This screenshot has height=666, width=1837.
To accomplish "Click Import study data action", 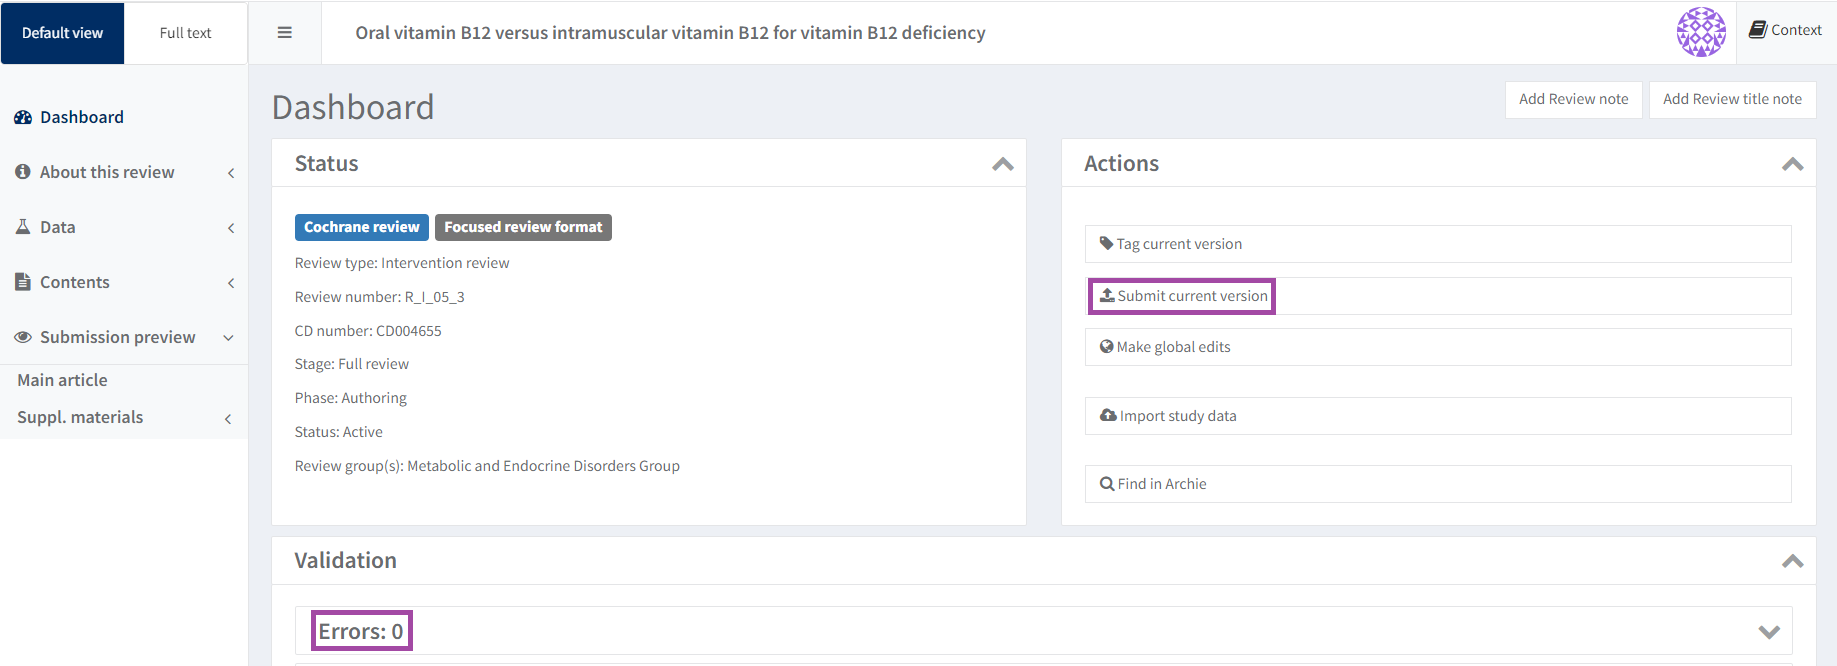I will coord(1177,416).
